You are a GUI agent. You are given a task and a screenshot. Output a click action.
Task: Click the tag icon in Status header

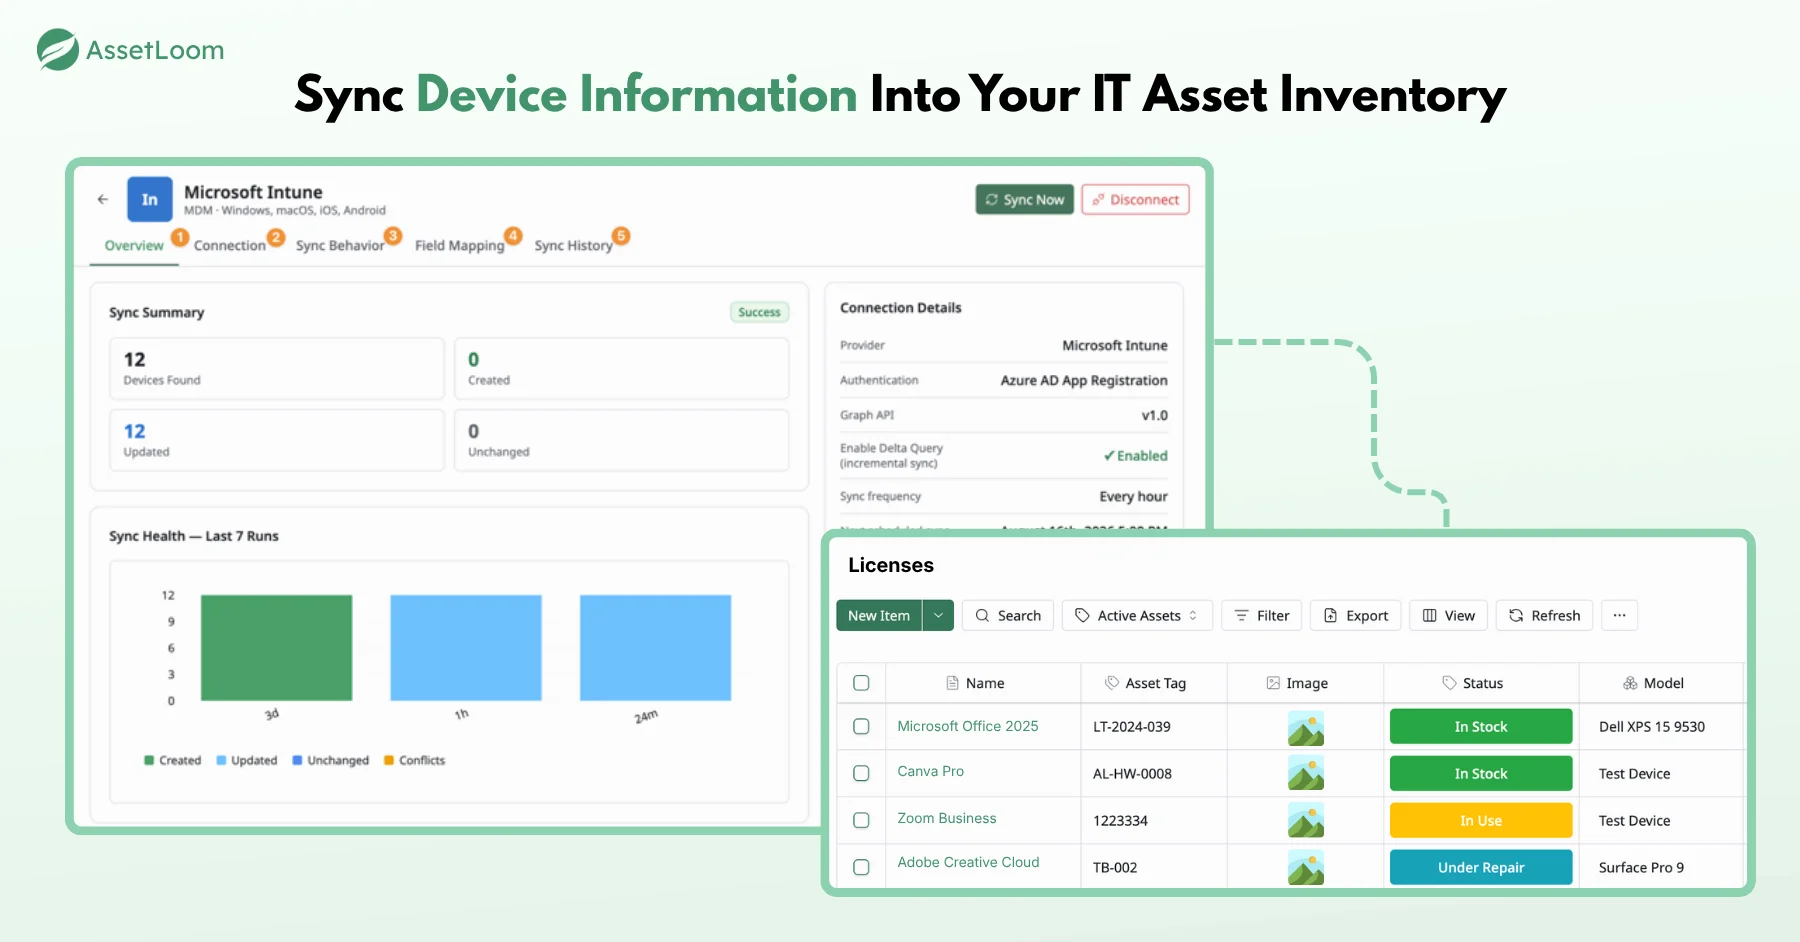[x=1449, y=683]
